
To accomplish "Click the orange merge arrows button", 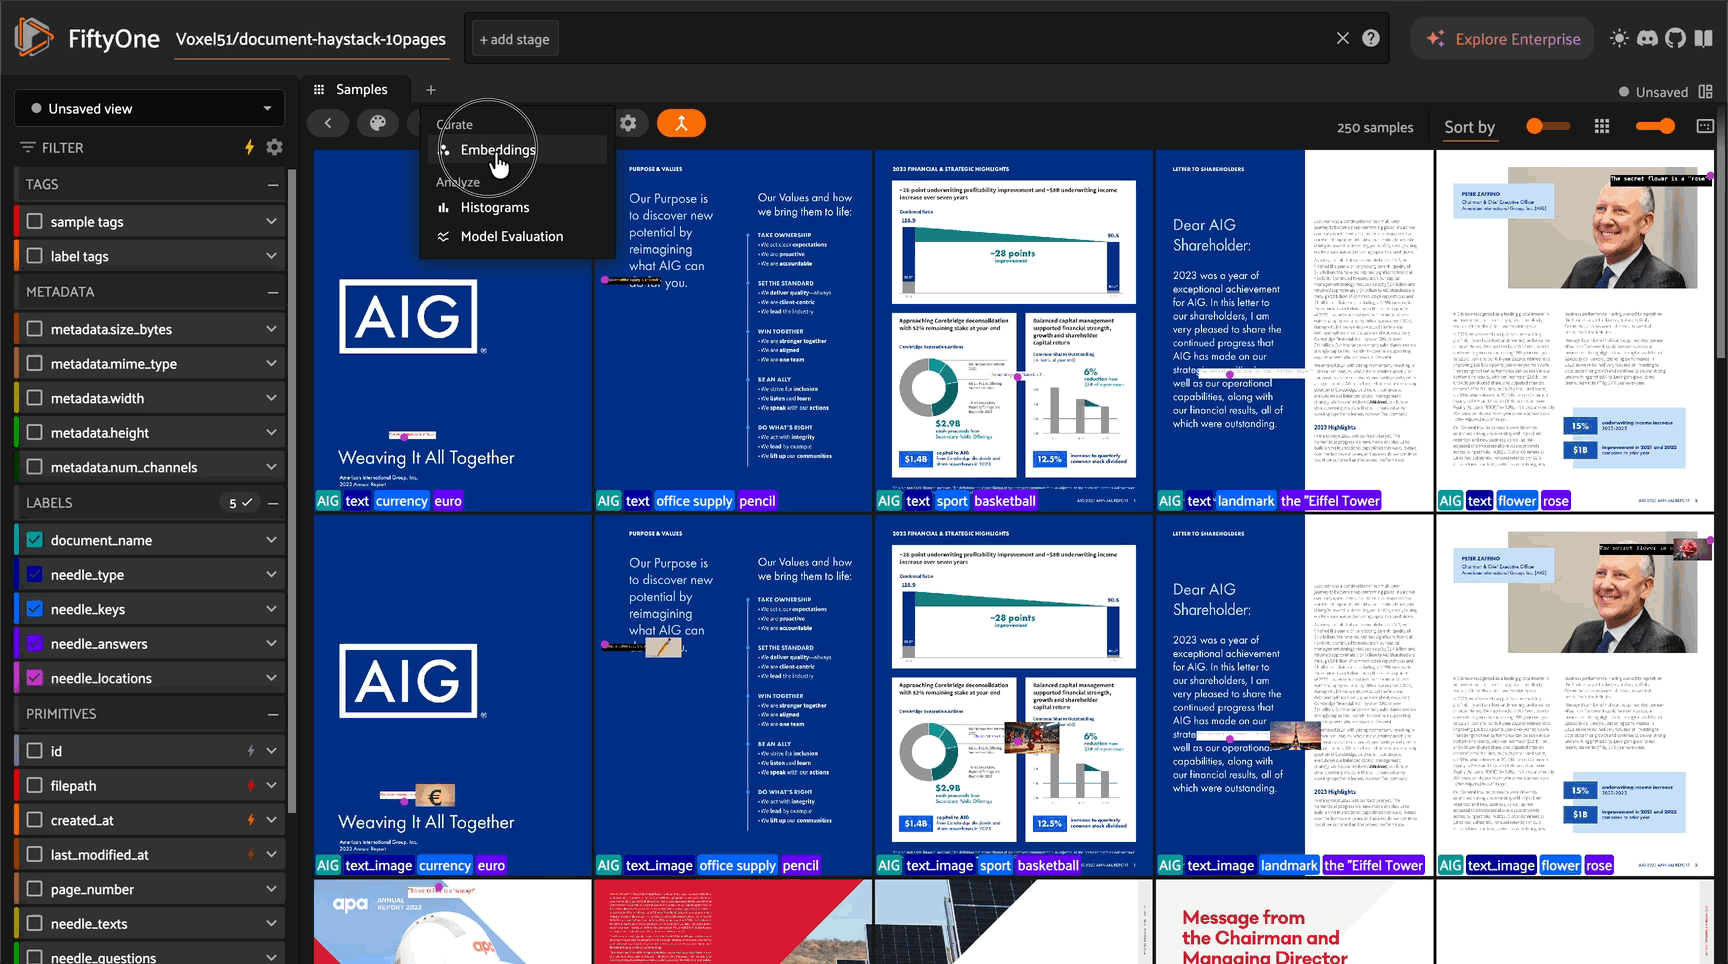I will click(x=681, y=123).
